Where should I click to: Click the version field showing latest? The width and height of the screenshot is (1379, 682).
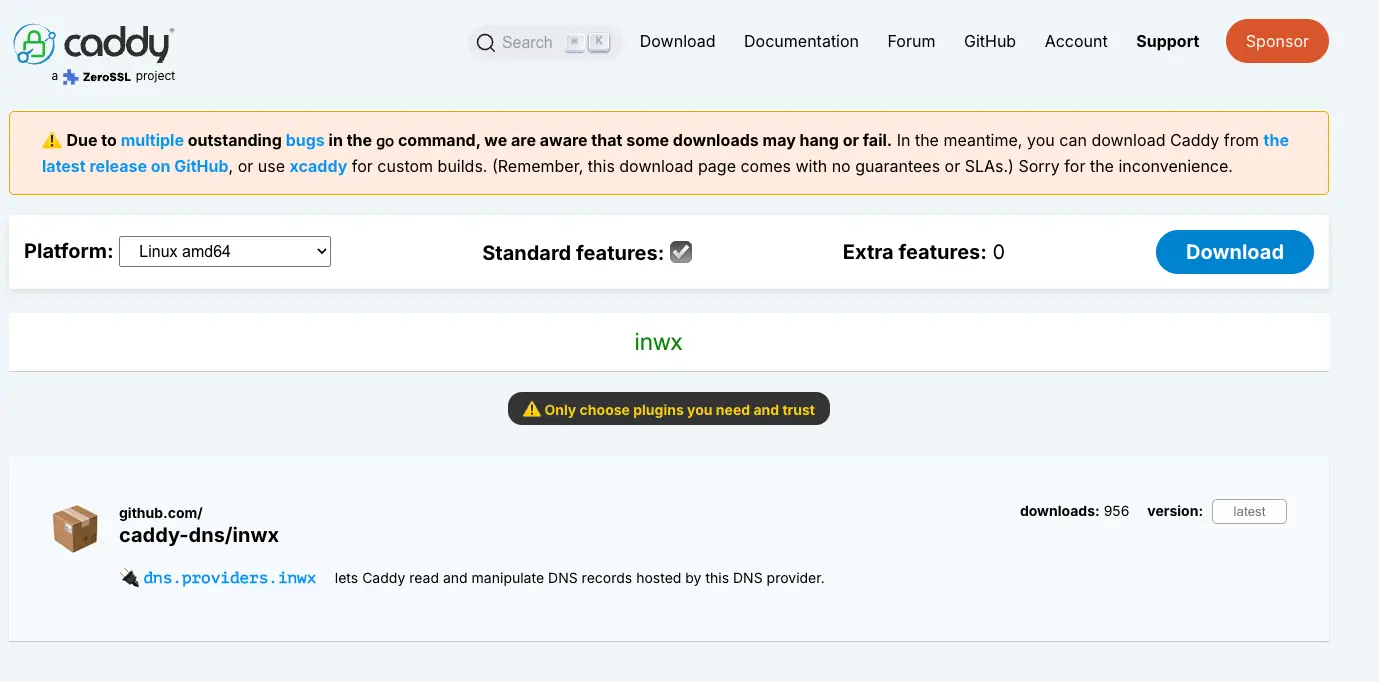(x=1249, y=511)
